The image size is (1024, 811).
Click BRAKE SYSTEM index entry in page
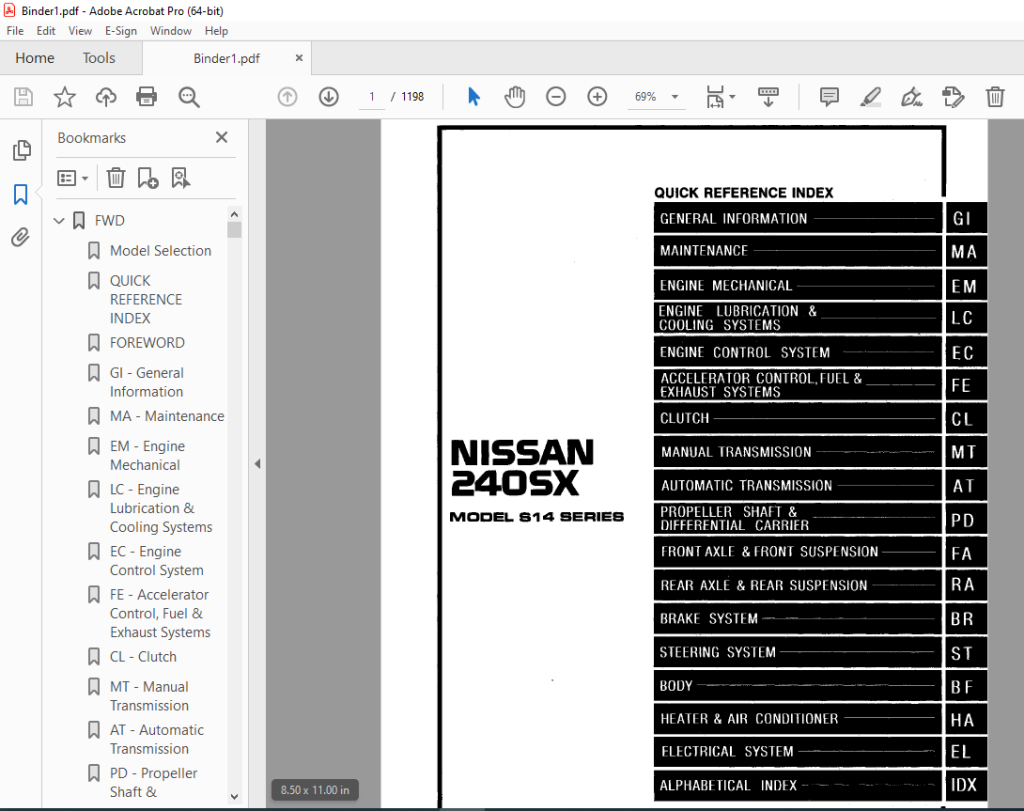pyautogui.click(x=797, y=618)
